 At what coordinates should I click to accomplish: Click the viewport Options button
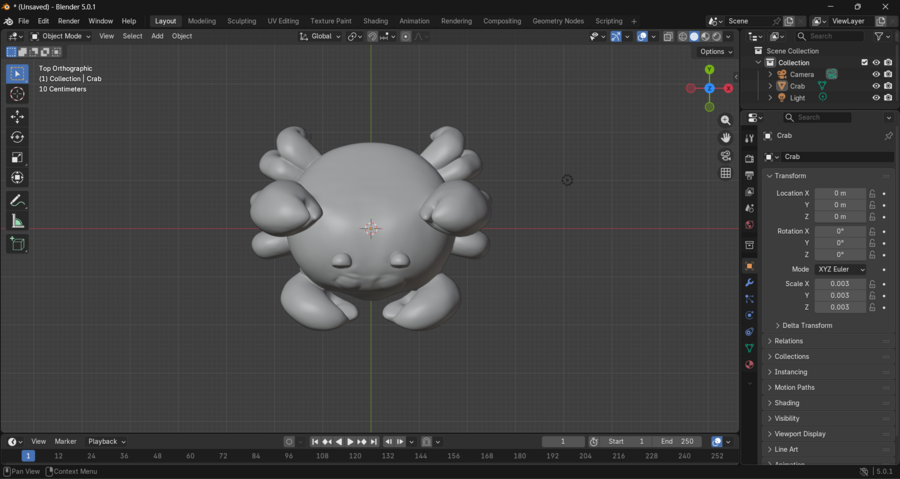point(715,52)
